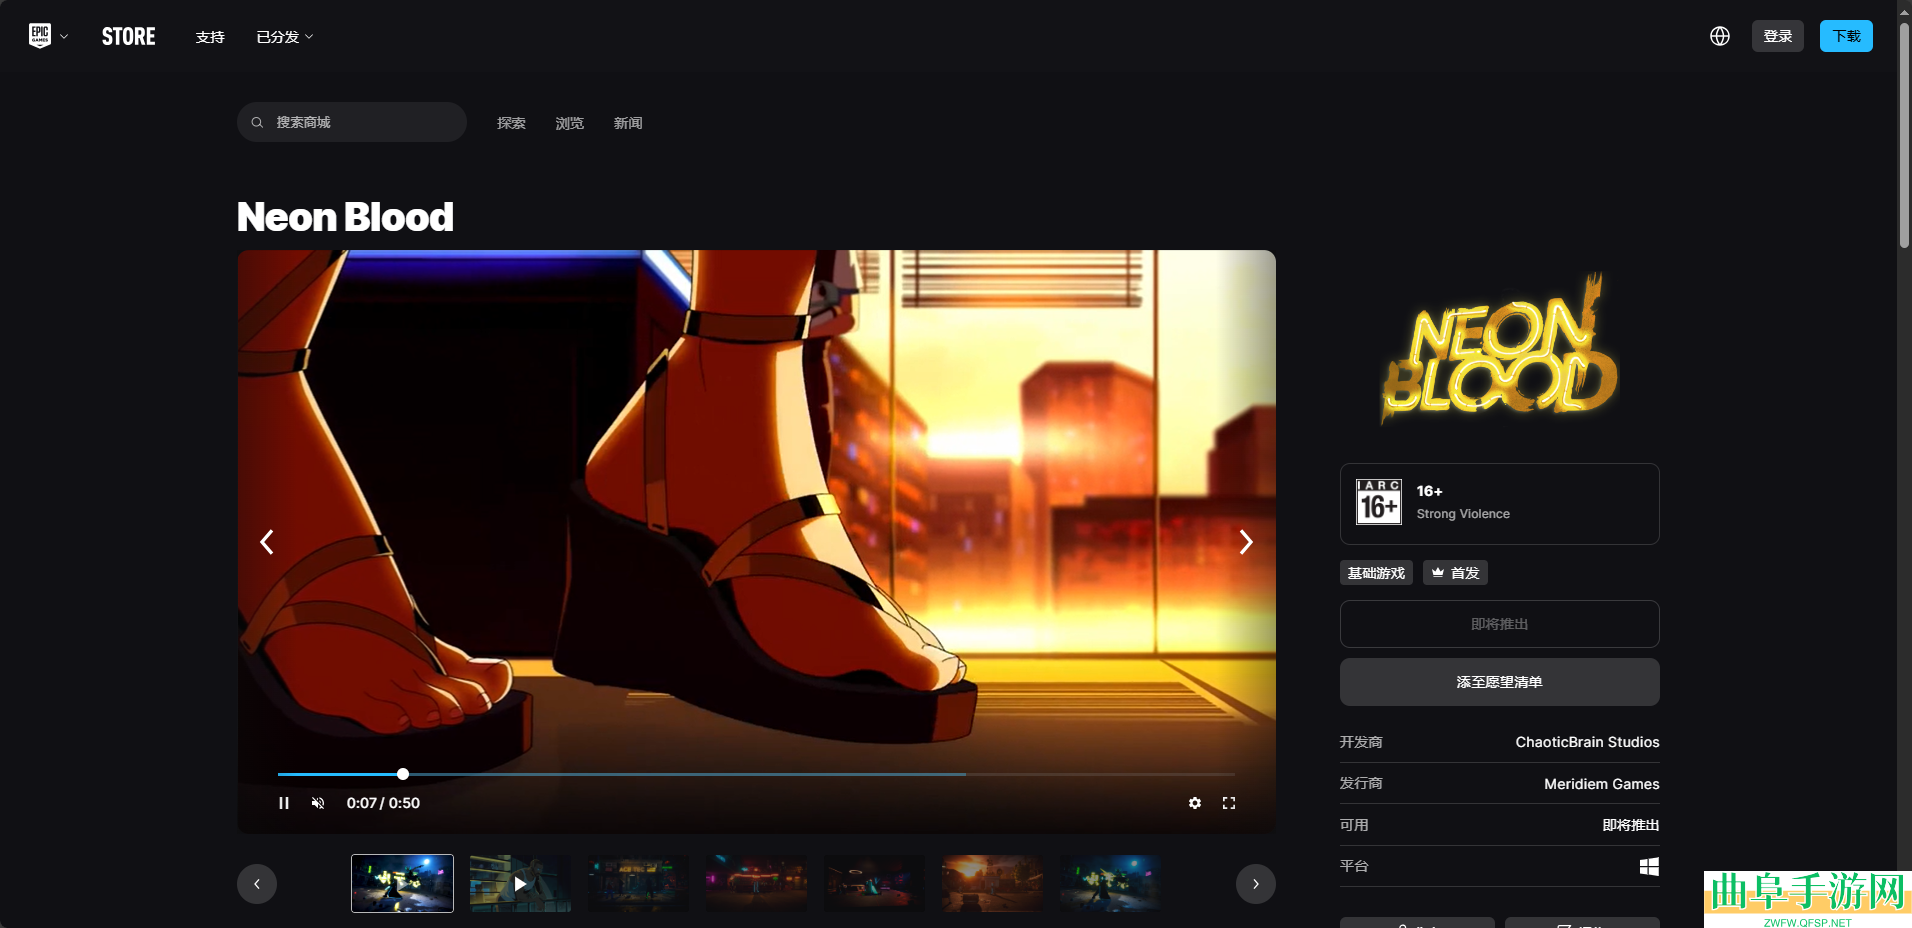
Task: Pause the trailer video
Action: [284, 803]
